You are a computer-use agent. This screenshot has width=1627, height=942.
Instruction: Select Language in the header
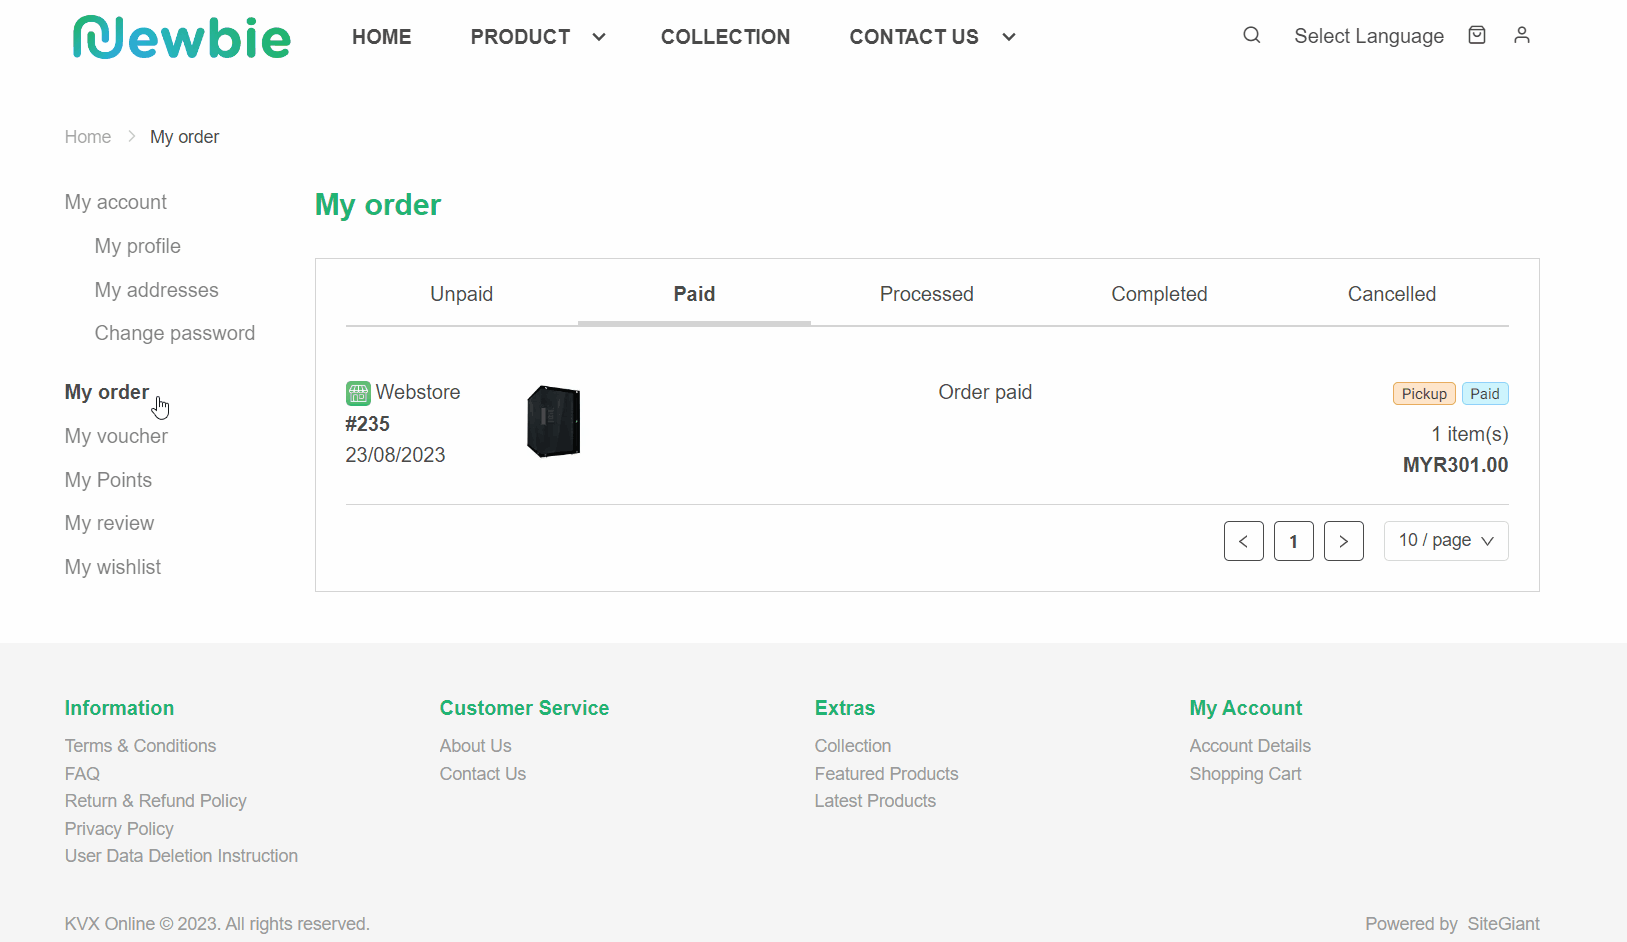click(x=1369, y=36)
